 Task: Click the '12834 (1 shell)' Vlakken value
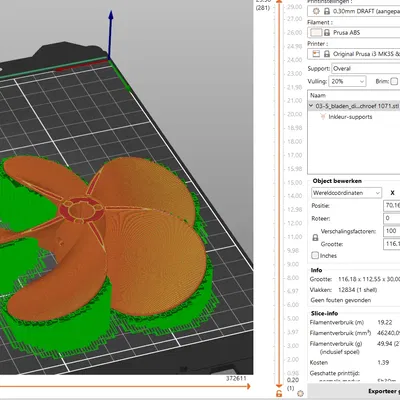pyautogui.click(x=357, y=290)
